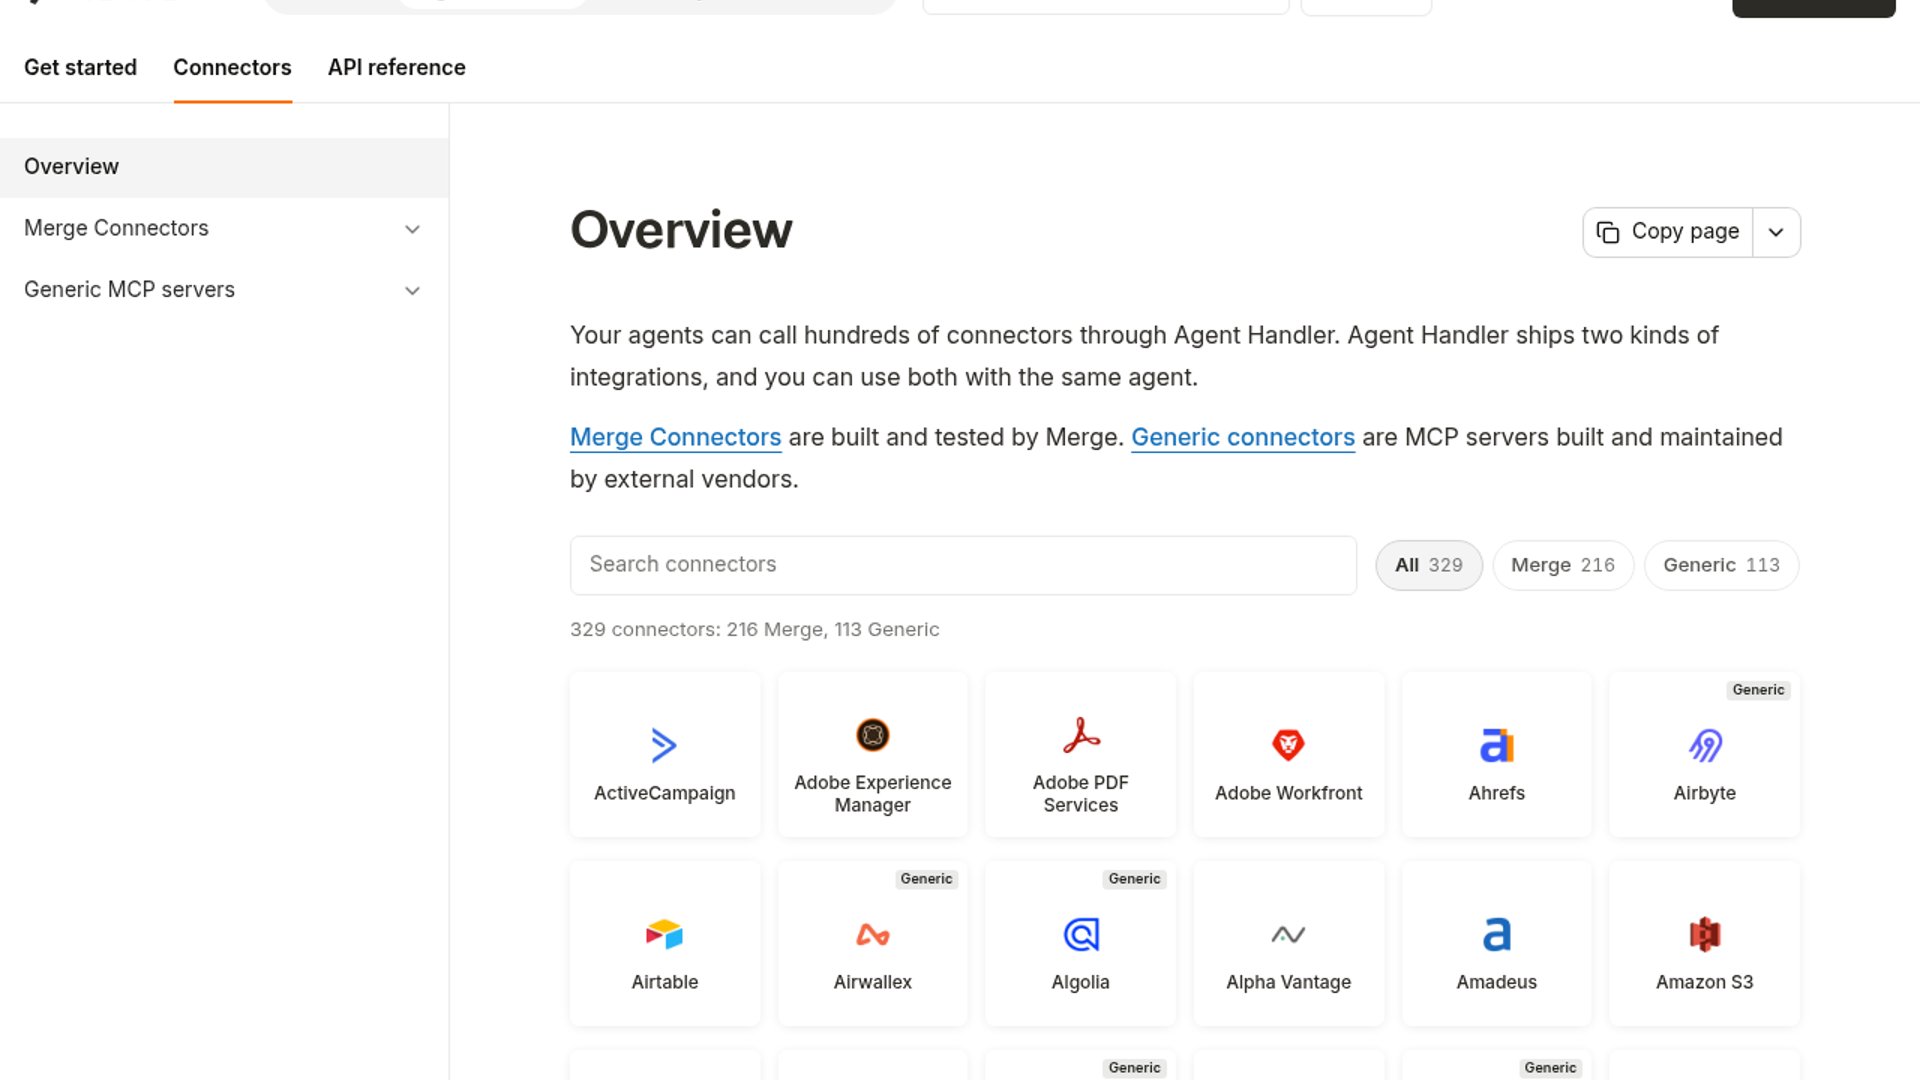Filter to All 329 connectors
Image resolution: width=1920 pixels, height=1080 pixels.
(x=1428, y=565)
